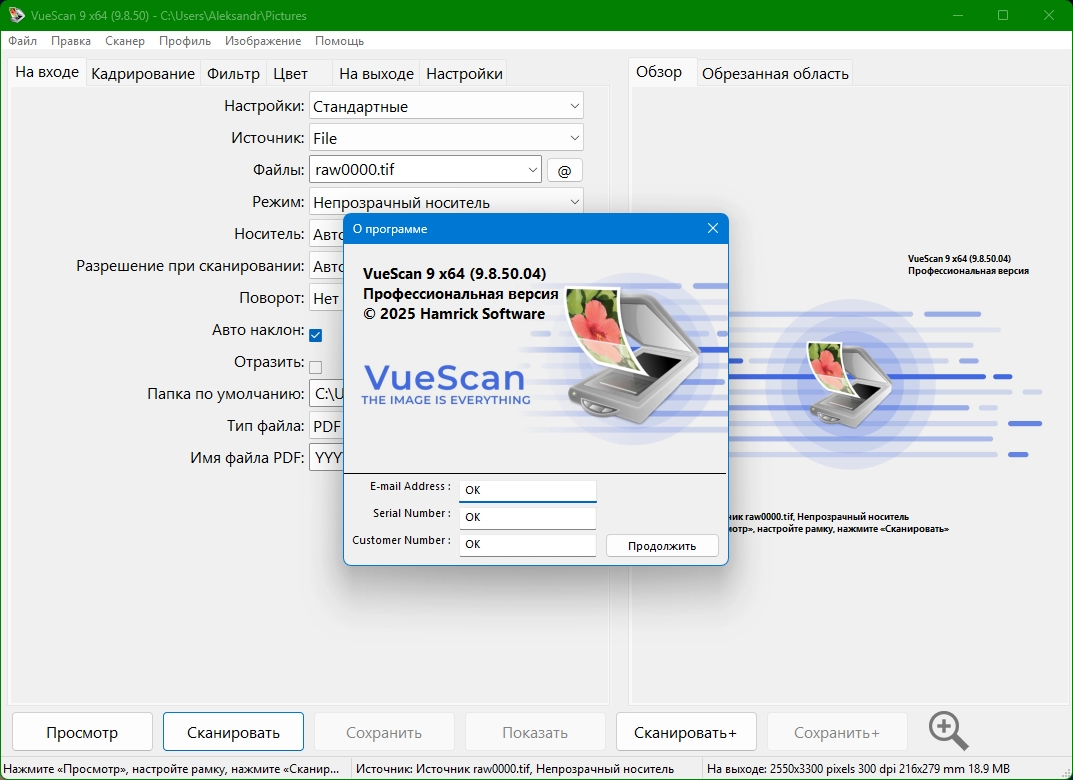Click VueScan app icon in title bar
The width and height of the screenshot is (1073, 780).
click(x=16, y=15)
